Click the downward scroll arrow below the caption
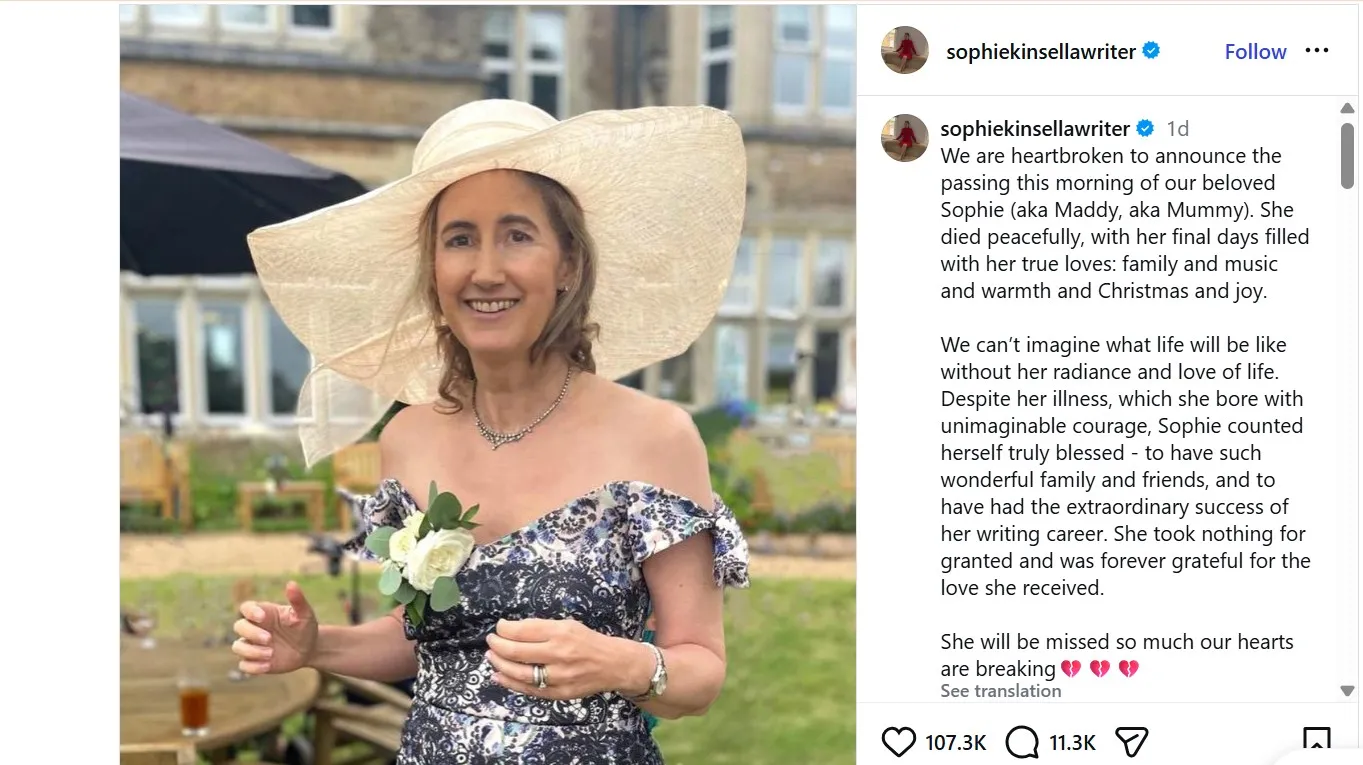Image resolution: width=1363 pixels, height=765 pixels. (x=1347, y=689)
